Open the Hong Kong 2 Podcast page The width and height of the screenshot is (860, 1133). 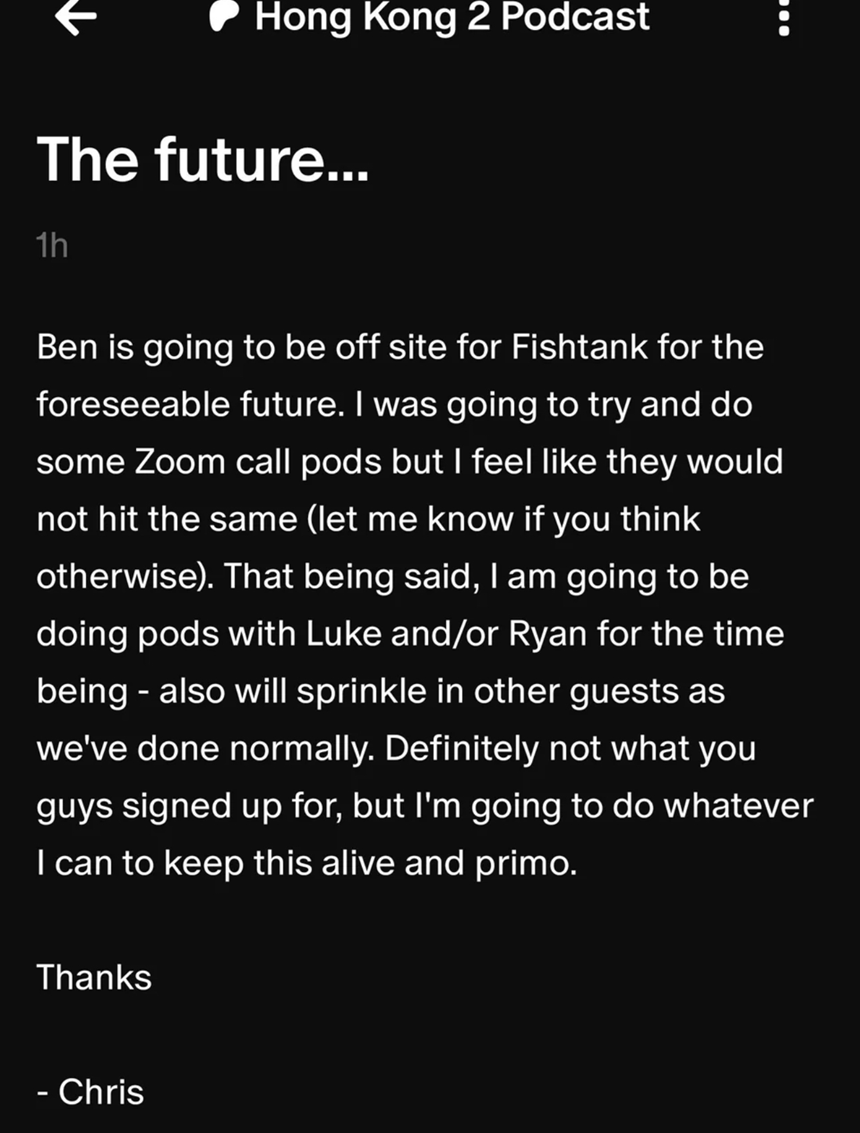point(452,17)
